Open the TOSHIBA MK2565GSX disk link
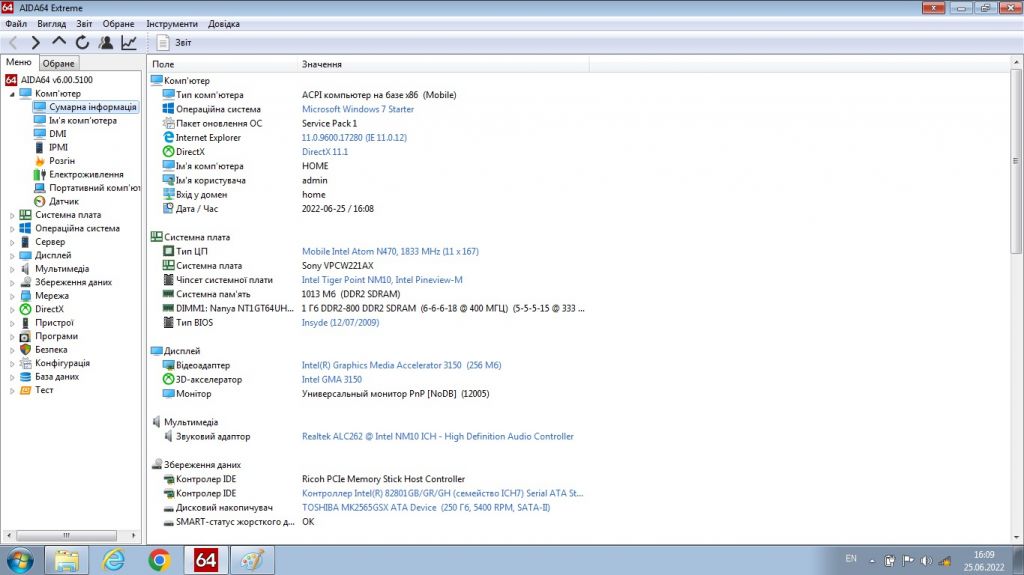This screenshot has height=575, width=1024. [x=426, y=508]
